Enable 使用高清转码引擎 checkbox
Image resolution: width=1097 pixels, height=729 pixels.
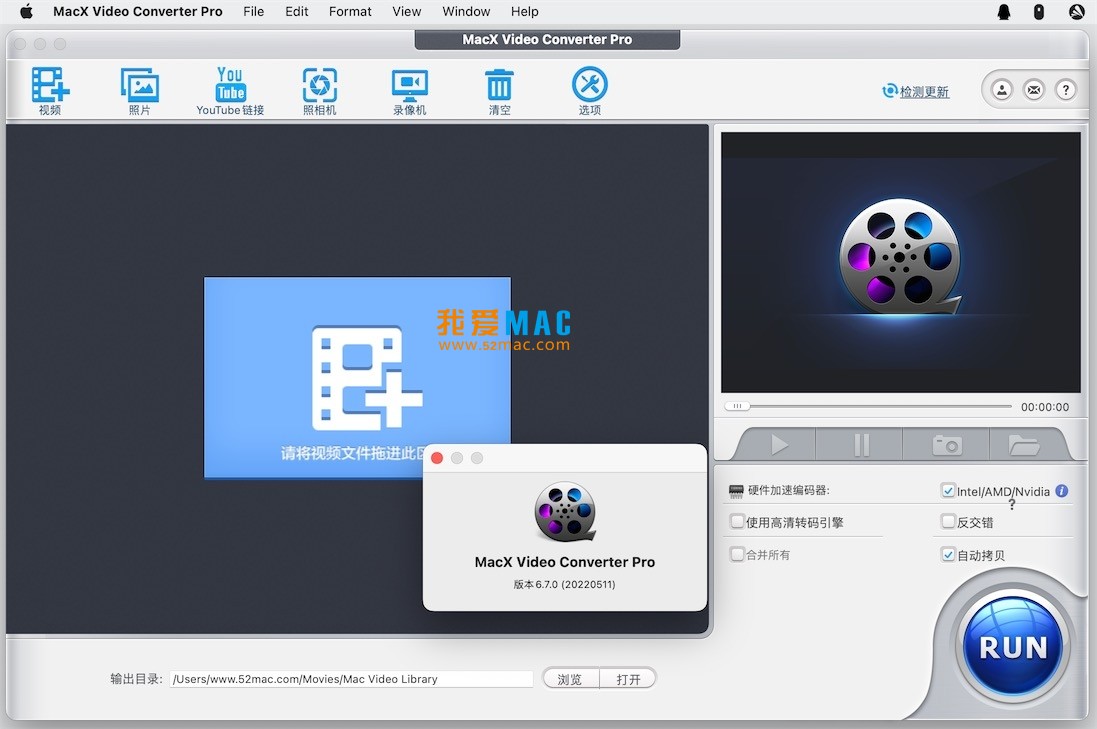click(x=737, y=521)
